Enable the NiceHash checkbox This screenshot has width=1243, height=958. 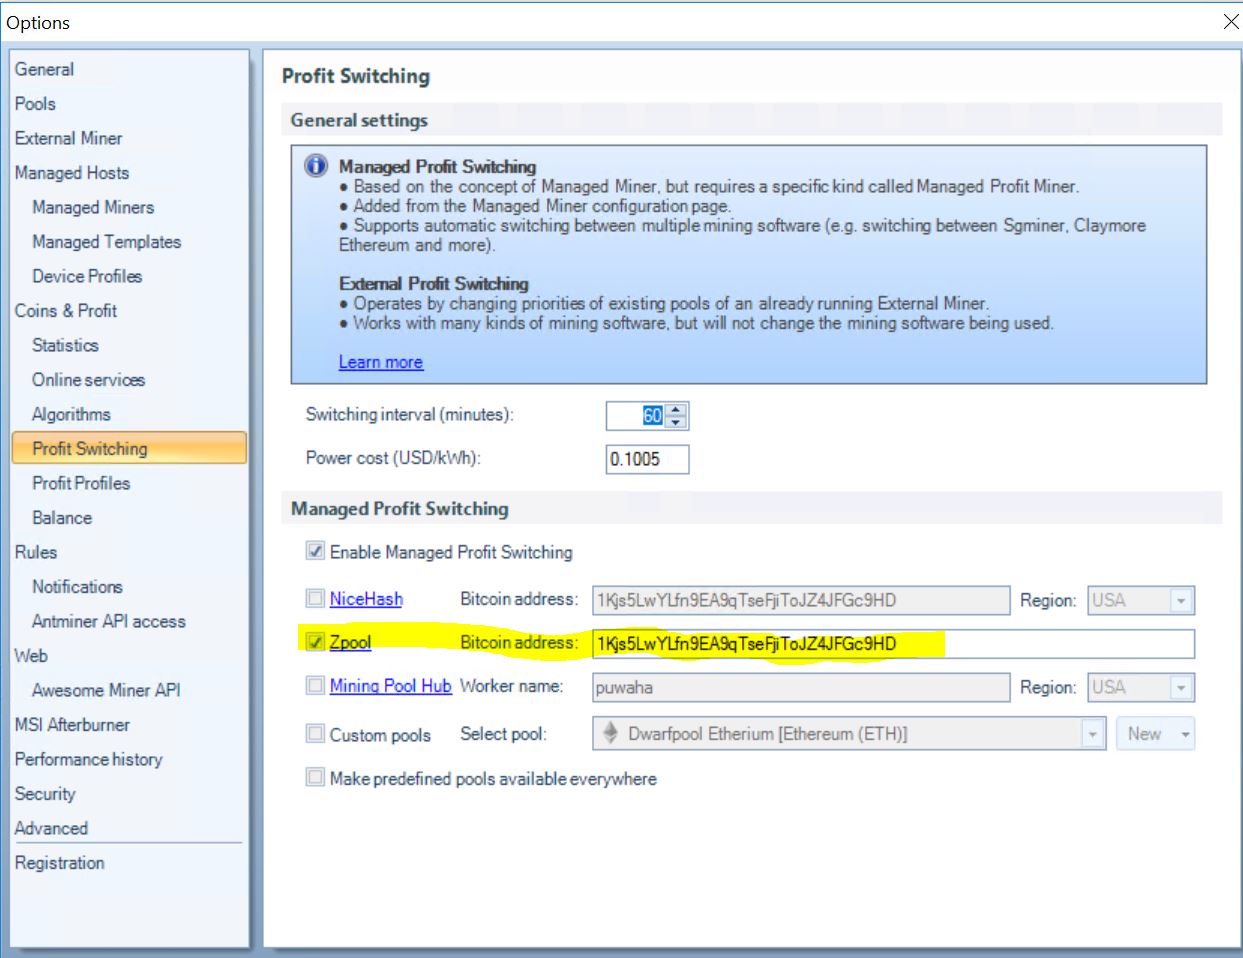coord(315,598)
